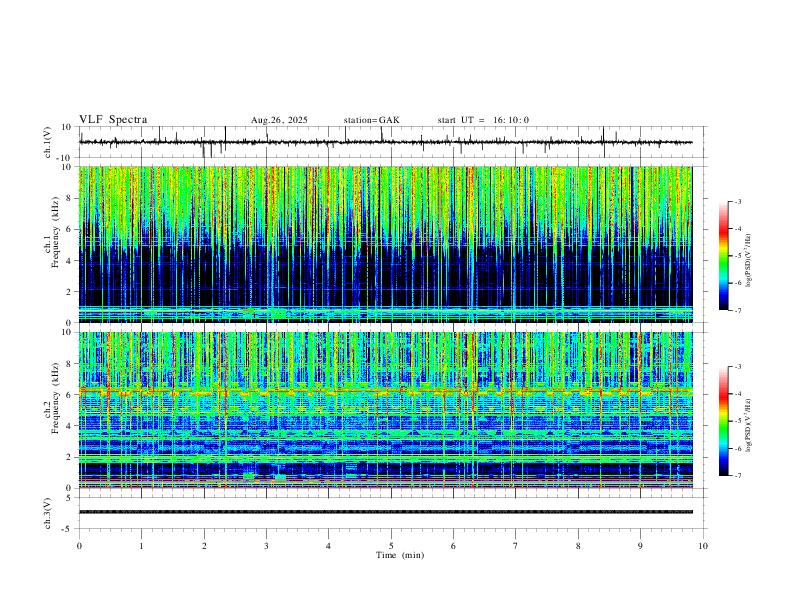Click the ch.1 'Frequency (kHz)' axis label
Viewport: 792px width, 612px height.
pyautogui.click(x=55, y=233)
